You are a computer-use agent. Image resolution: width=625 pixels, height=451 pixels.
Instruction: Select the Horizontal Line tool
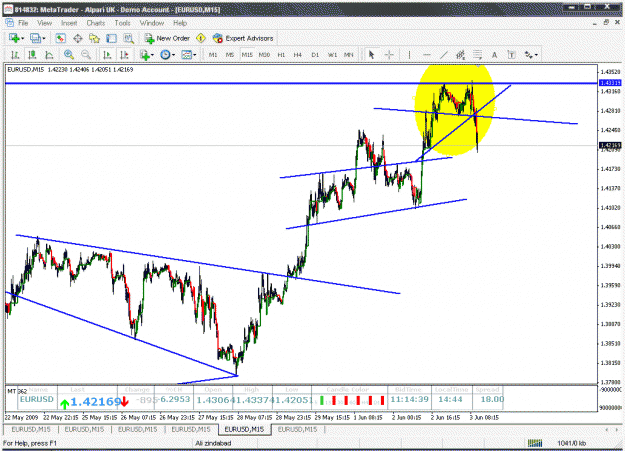(x=426, y=55)
